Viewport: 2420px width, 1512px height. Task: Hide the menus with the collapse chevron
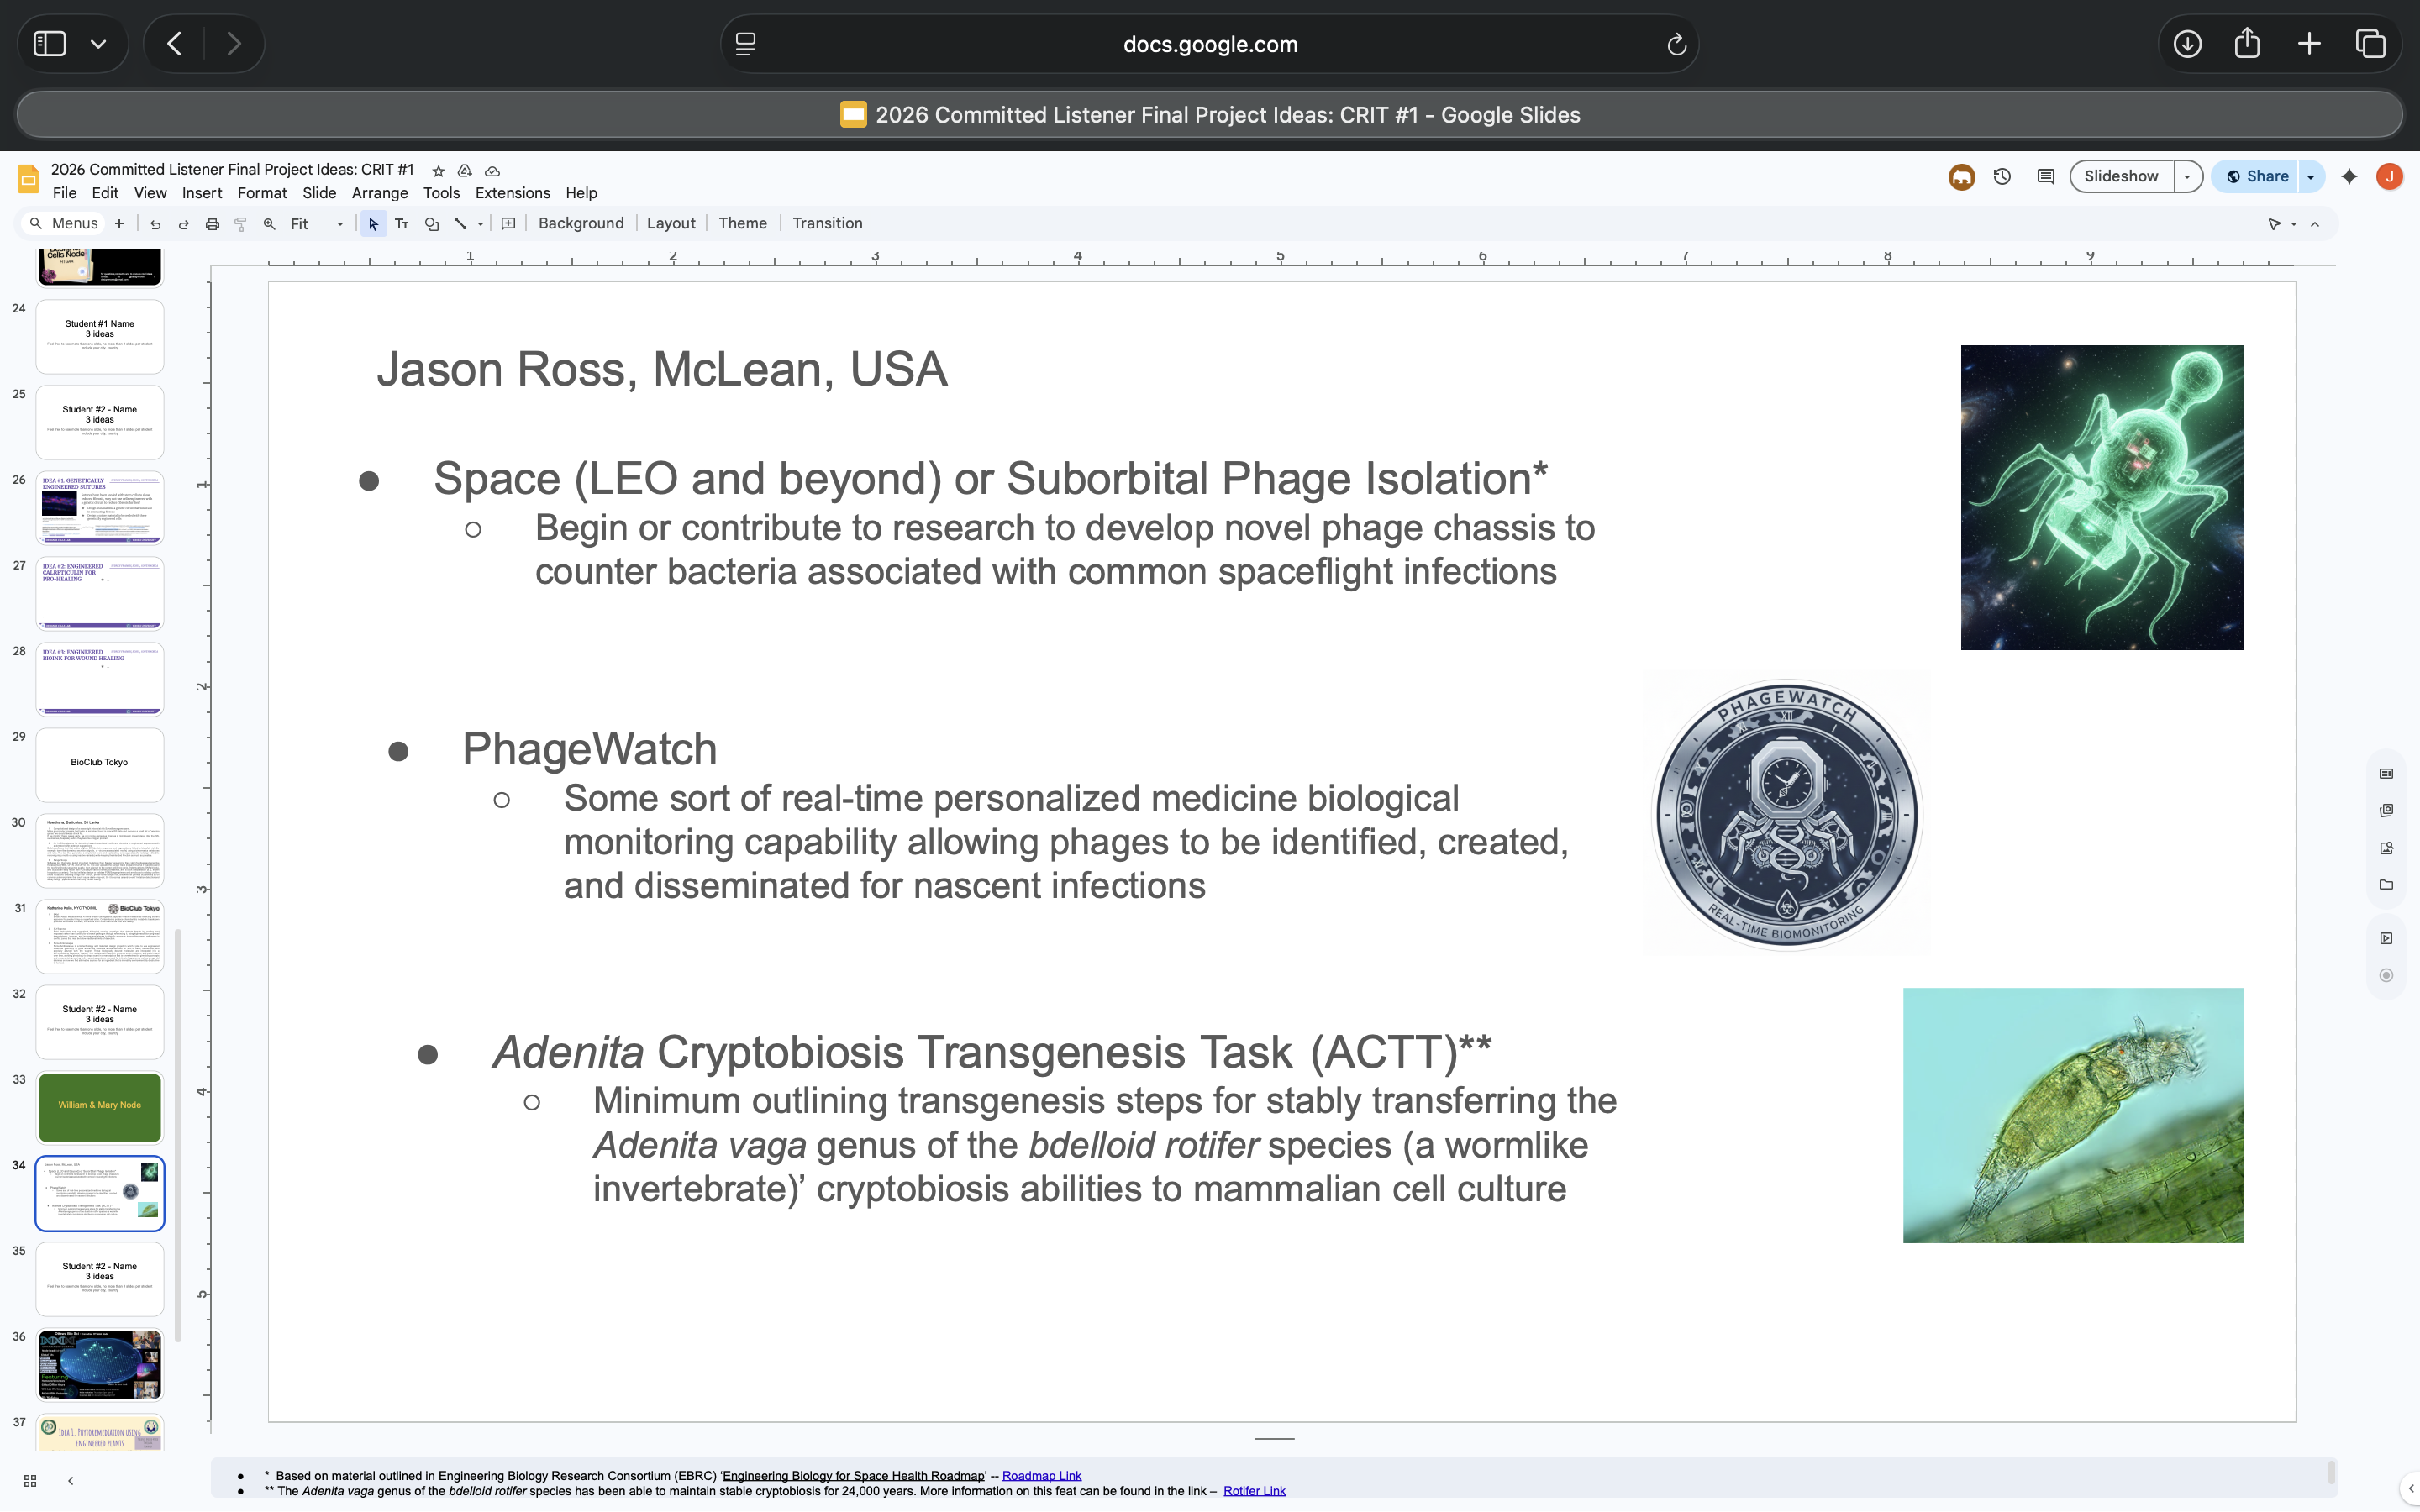pyautogui.click(x=2315, y=224)
